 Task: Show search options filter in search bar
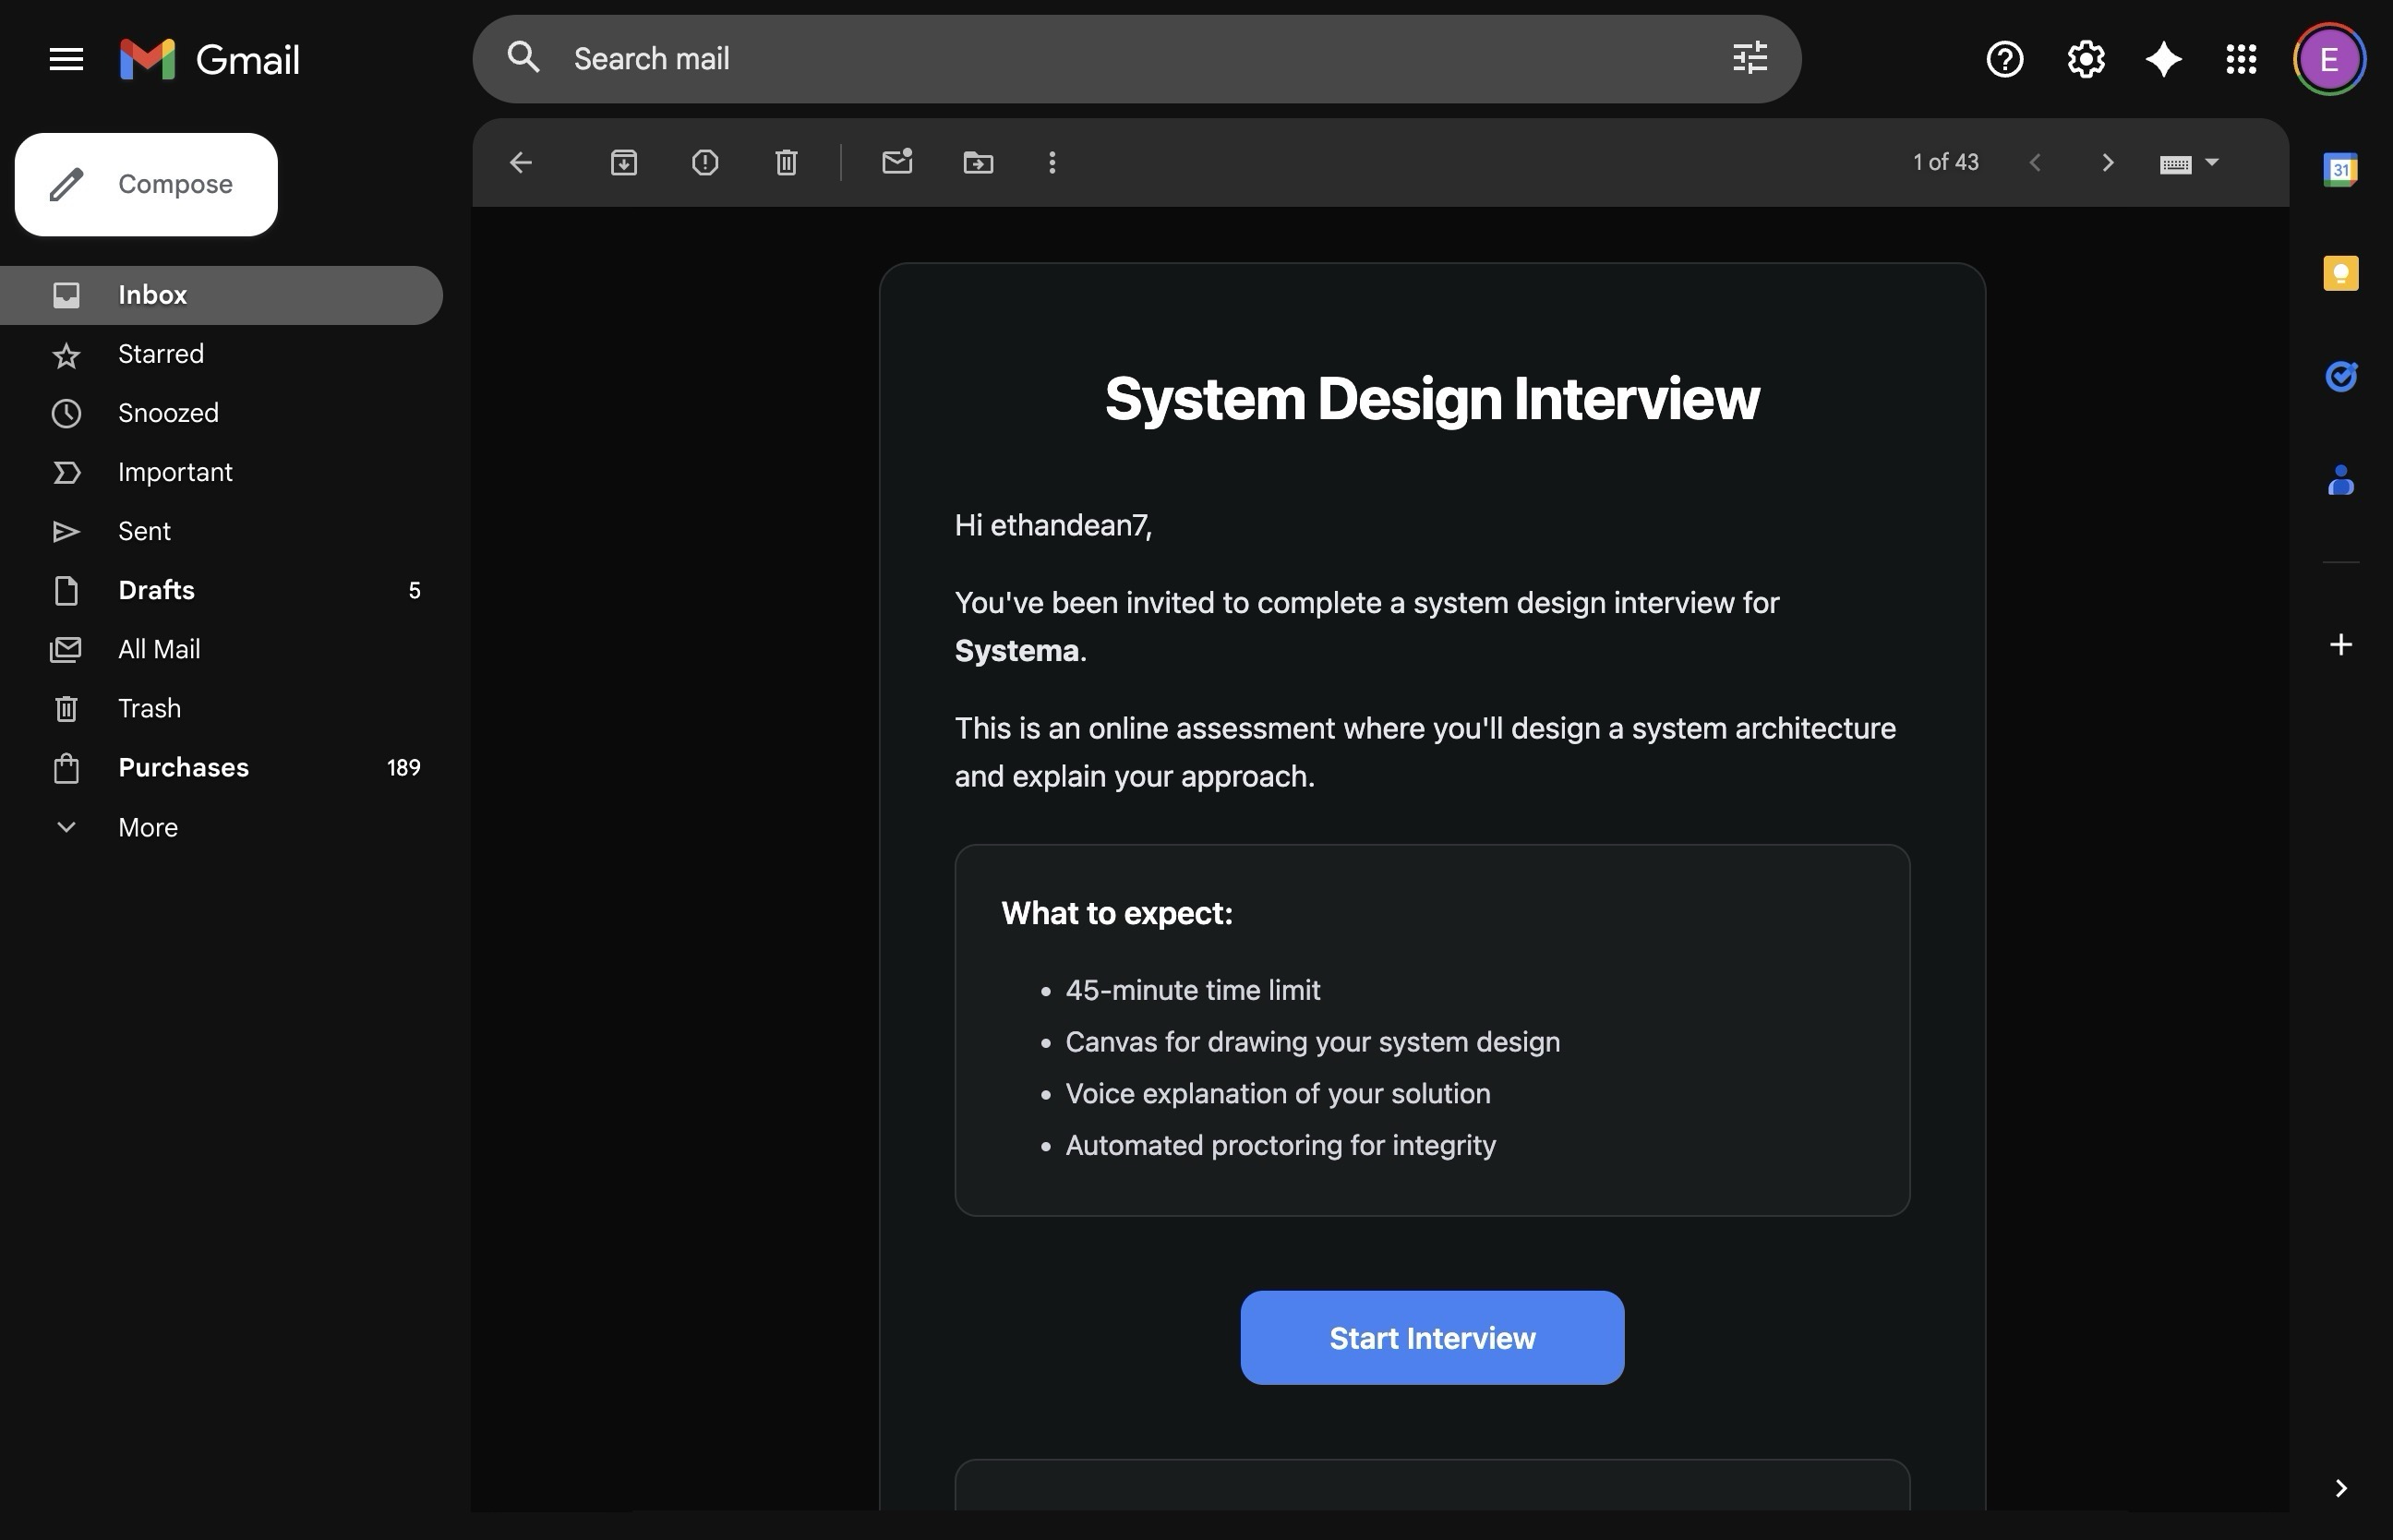(x=1749, y=59)
